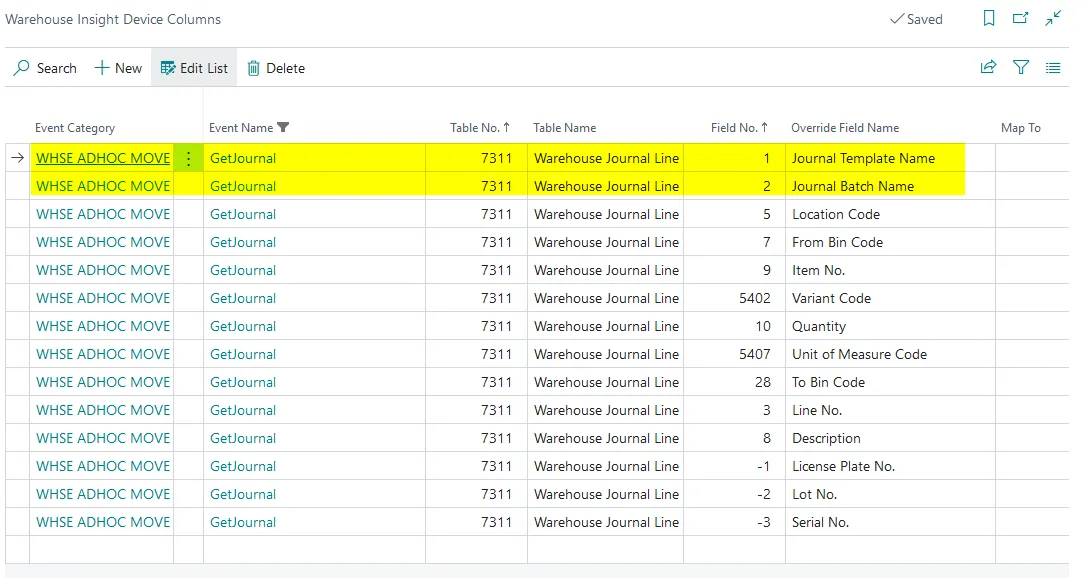Collapse the page with the diagonal arrows icon

[1052, 19]
